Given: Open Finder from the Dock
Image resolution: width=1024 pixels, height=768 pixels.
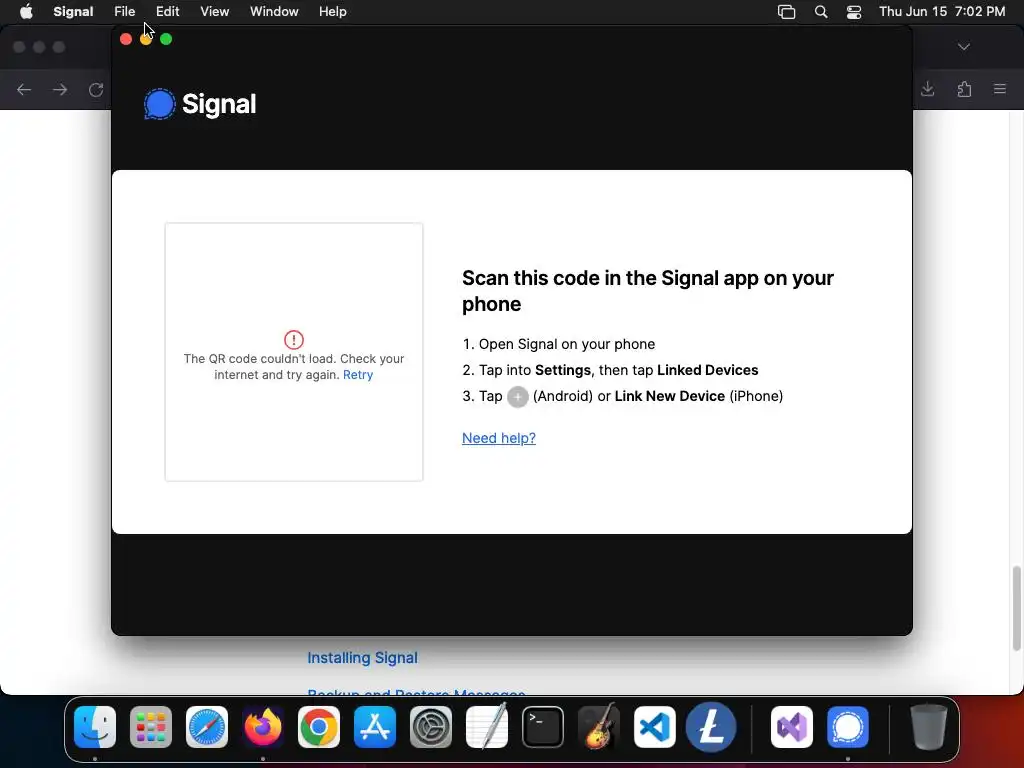Looking at the screenshot, I should tap(95, 727).
